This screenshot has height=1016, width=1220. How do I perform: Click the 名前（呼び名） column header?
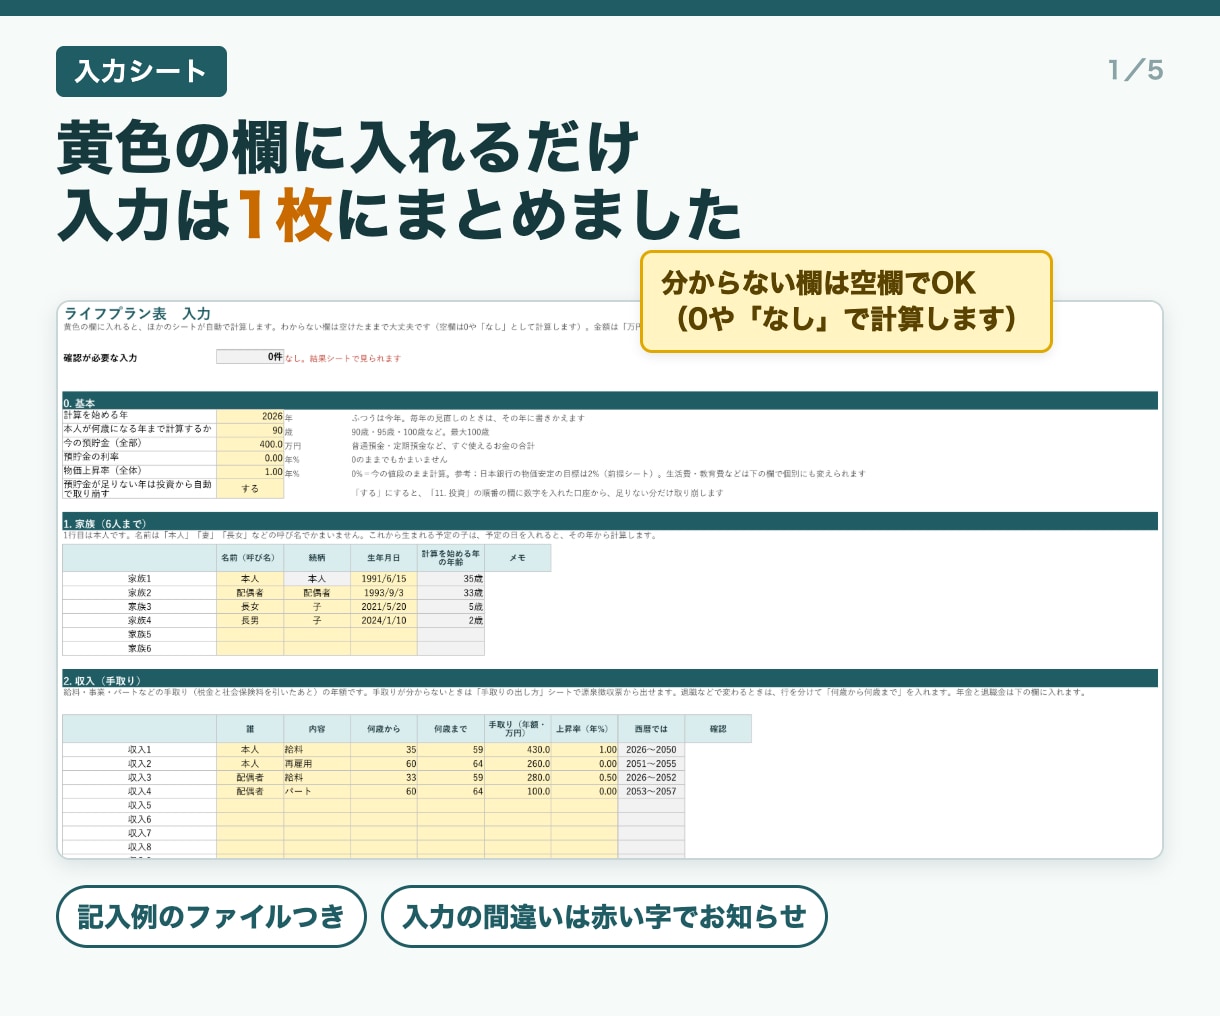pyautogui.click(x=250, y=558)
